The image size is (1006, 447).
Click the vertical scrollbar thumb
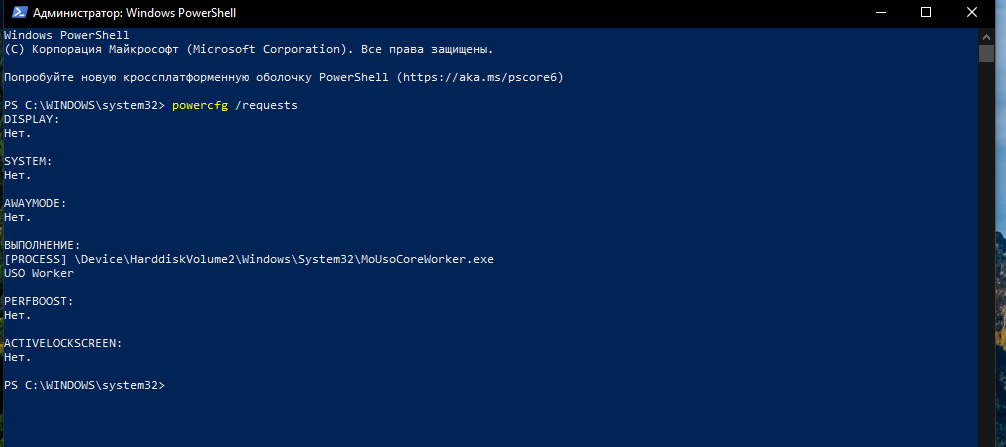985,53
